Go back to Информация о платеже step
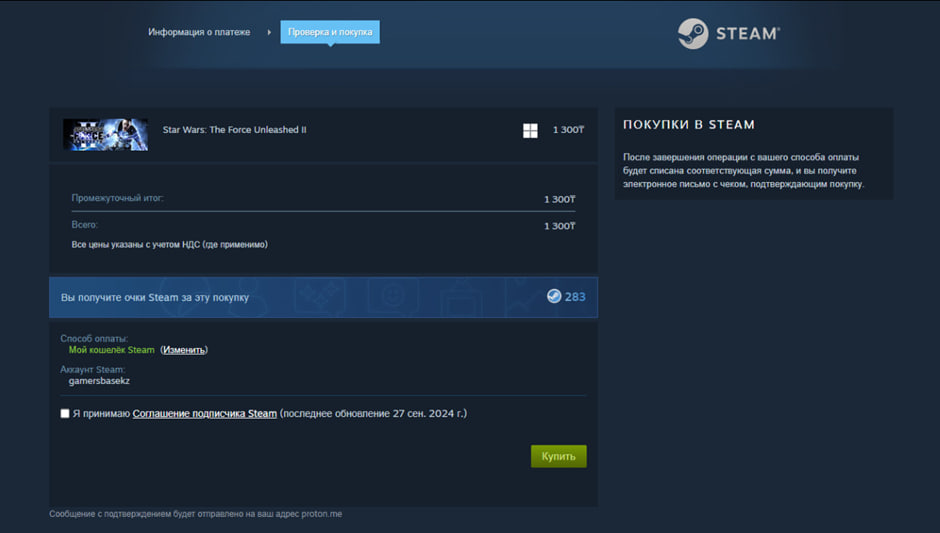 pyautogui.click(x=199, y=32)
